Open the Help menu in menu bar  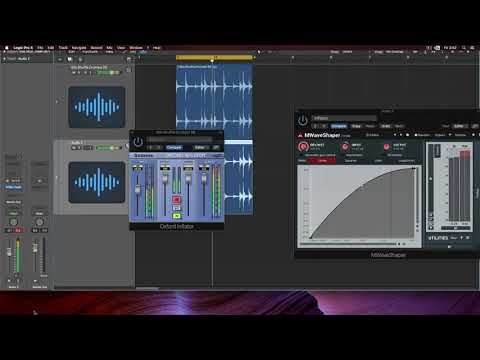pyautogui.click(x=157, y=48)
